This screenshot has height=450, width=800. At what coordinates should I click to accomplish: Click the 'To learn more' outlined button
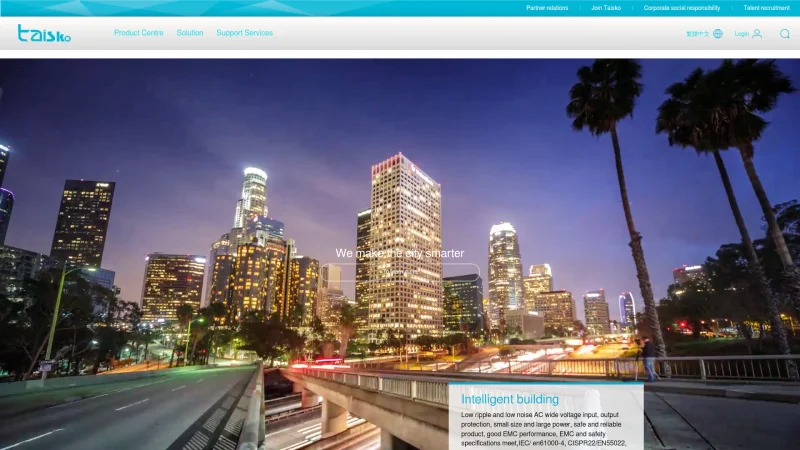[400, 272]
